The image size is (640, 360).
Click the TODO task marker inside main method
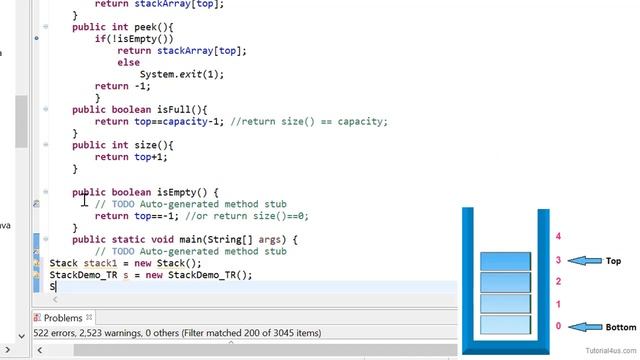click(x=36, y=252)
